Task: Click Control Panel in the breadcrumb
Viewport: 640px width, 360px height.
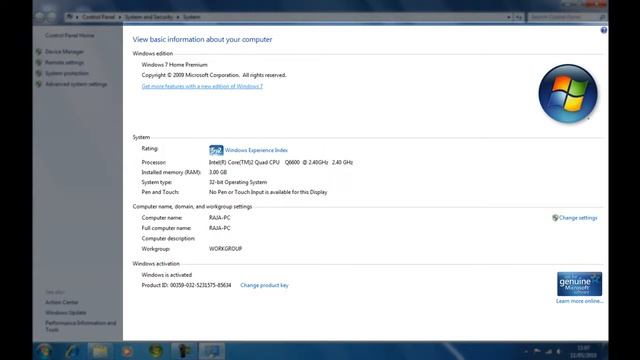Action: [98, 17]
